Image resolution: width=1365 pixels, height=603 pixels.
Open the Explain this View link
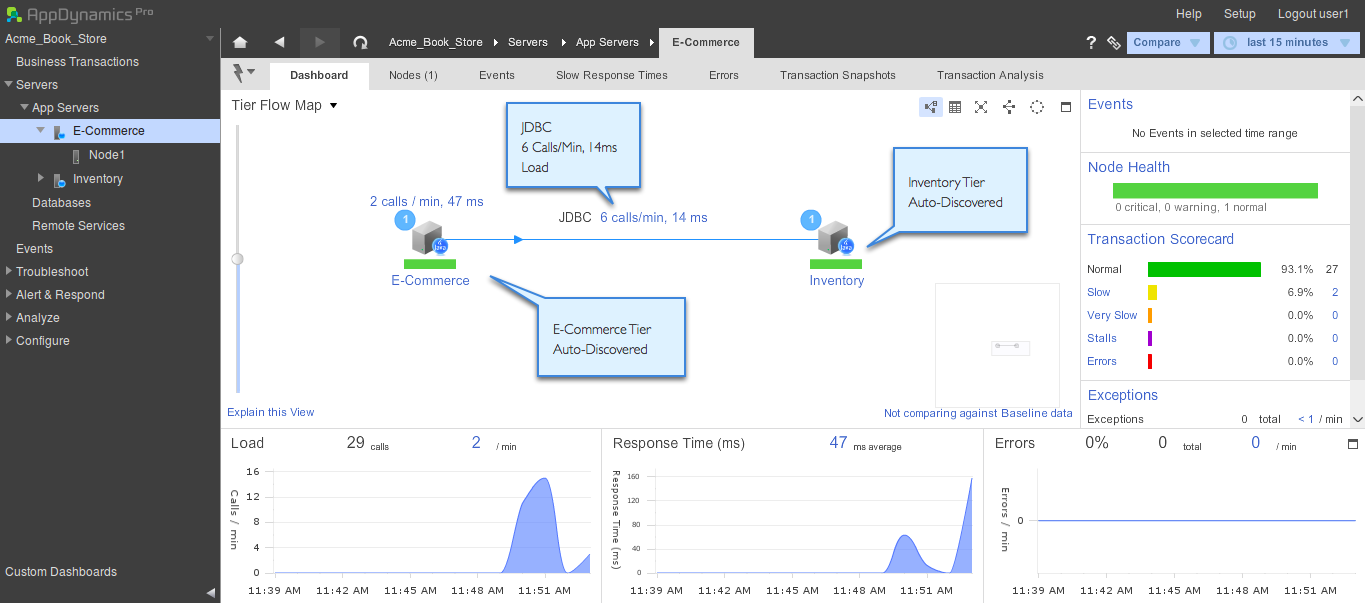pyautogui.click(x=271, y=412)
